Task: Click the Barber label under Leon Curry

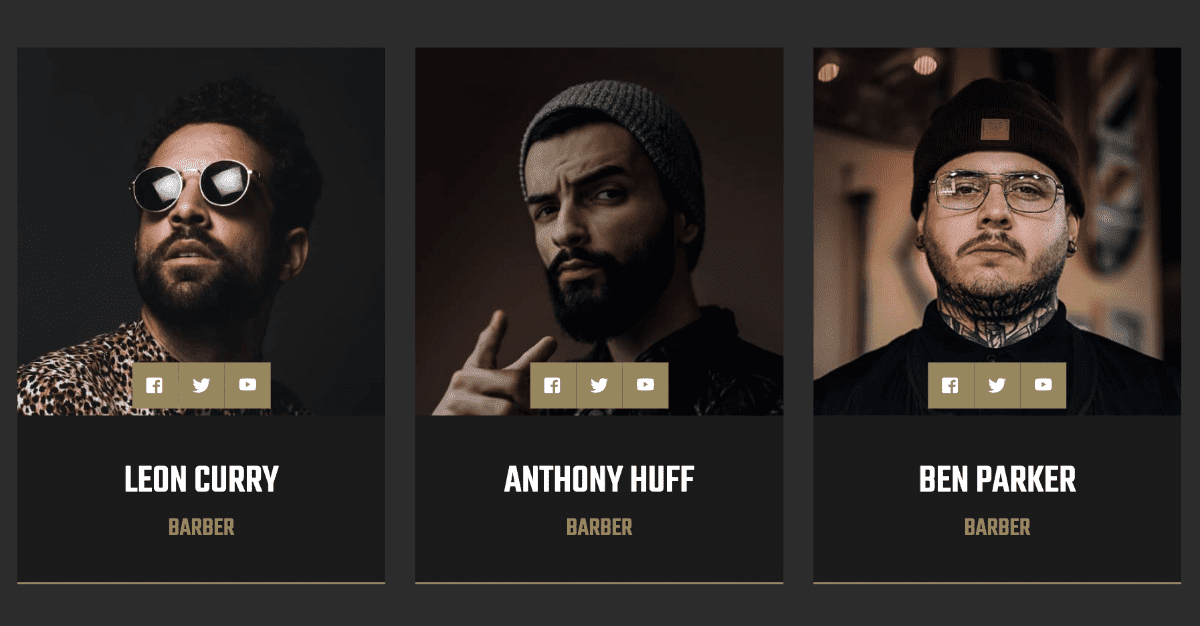Action: pyautogui.click(x=201, y=527)
